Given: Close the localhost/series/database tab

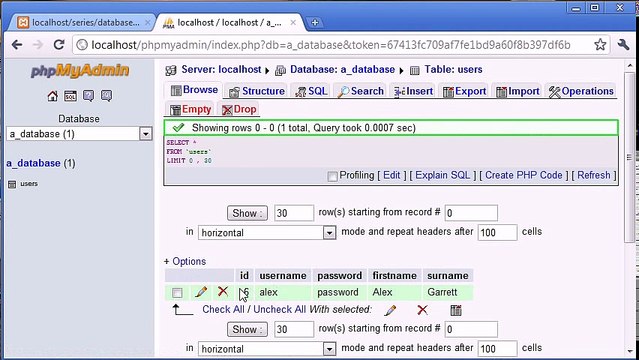Looking at the screenshot, I should click(x=147, y=23).
